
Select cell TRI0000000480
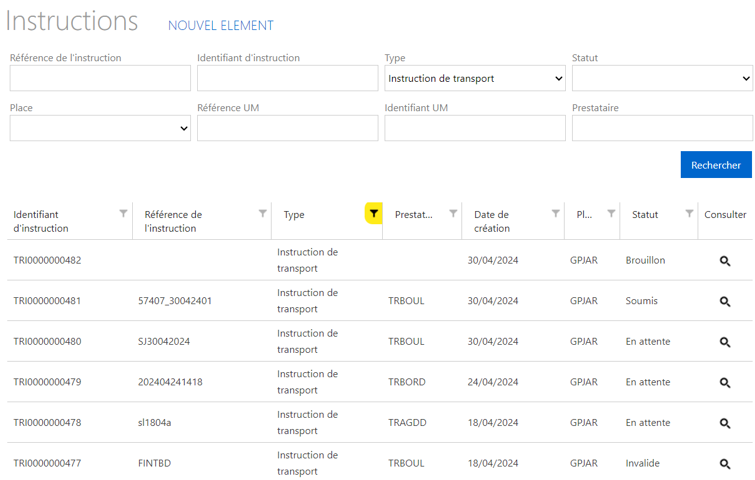tap(47, 341)
